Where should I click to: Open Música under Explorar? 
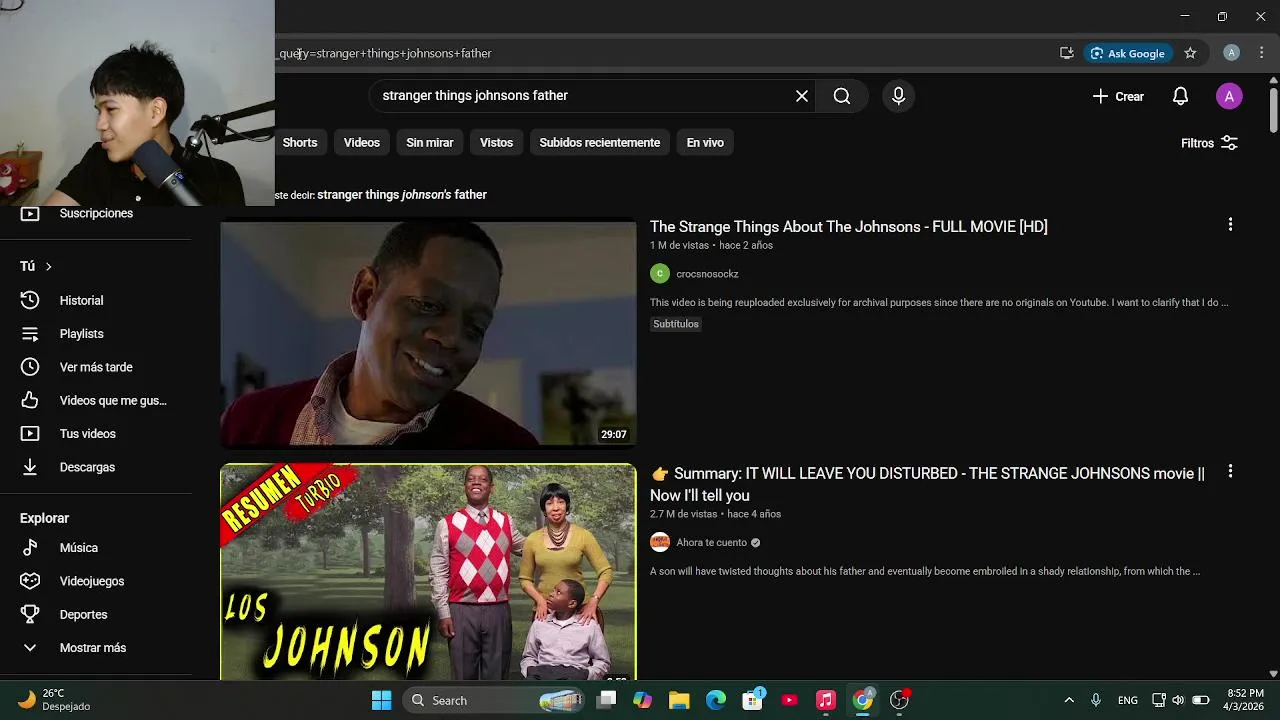point(96,548)
